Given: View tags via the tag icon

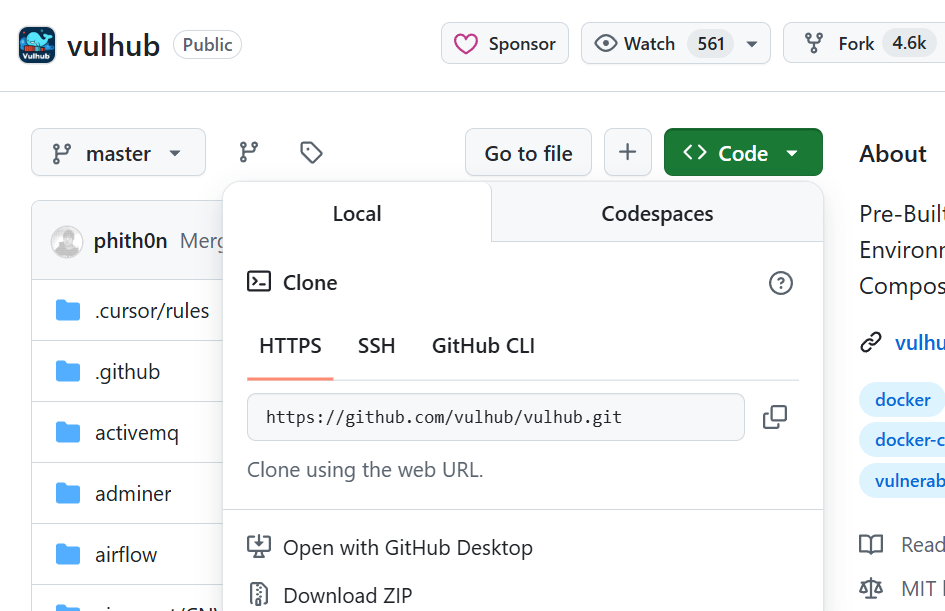Looking at the screenshot, I should [x=311, y=152].
